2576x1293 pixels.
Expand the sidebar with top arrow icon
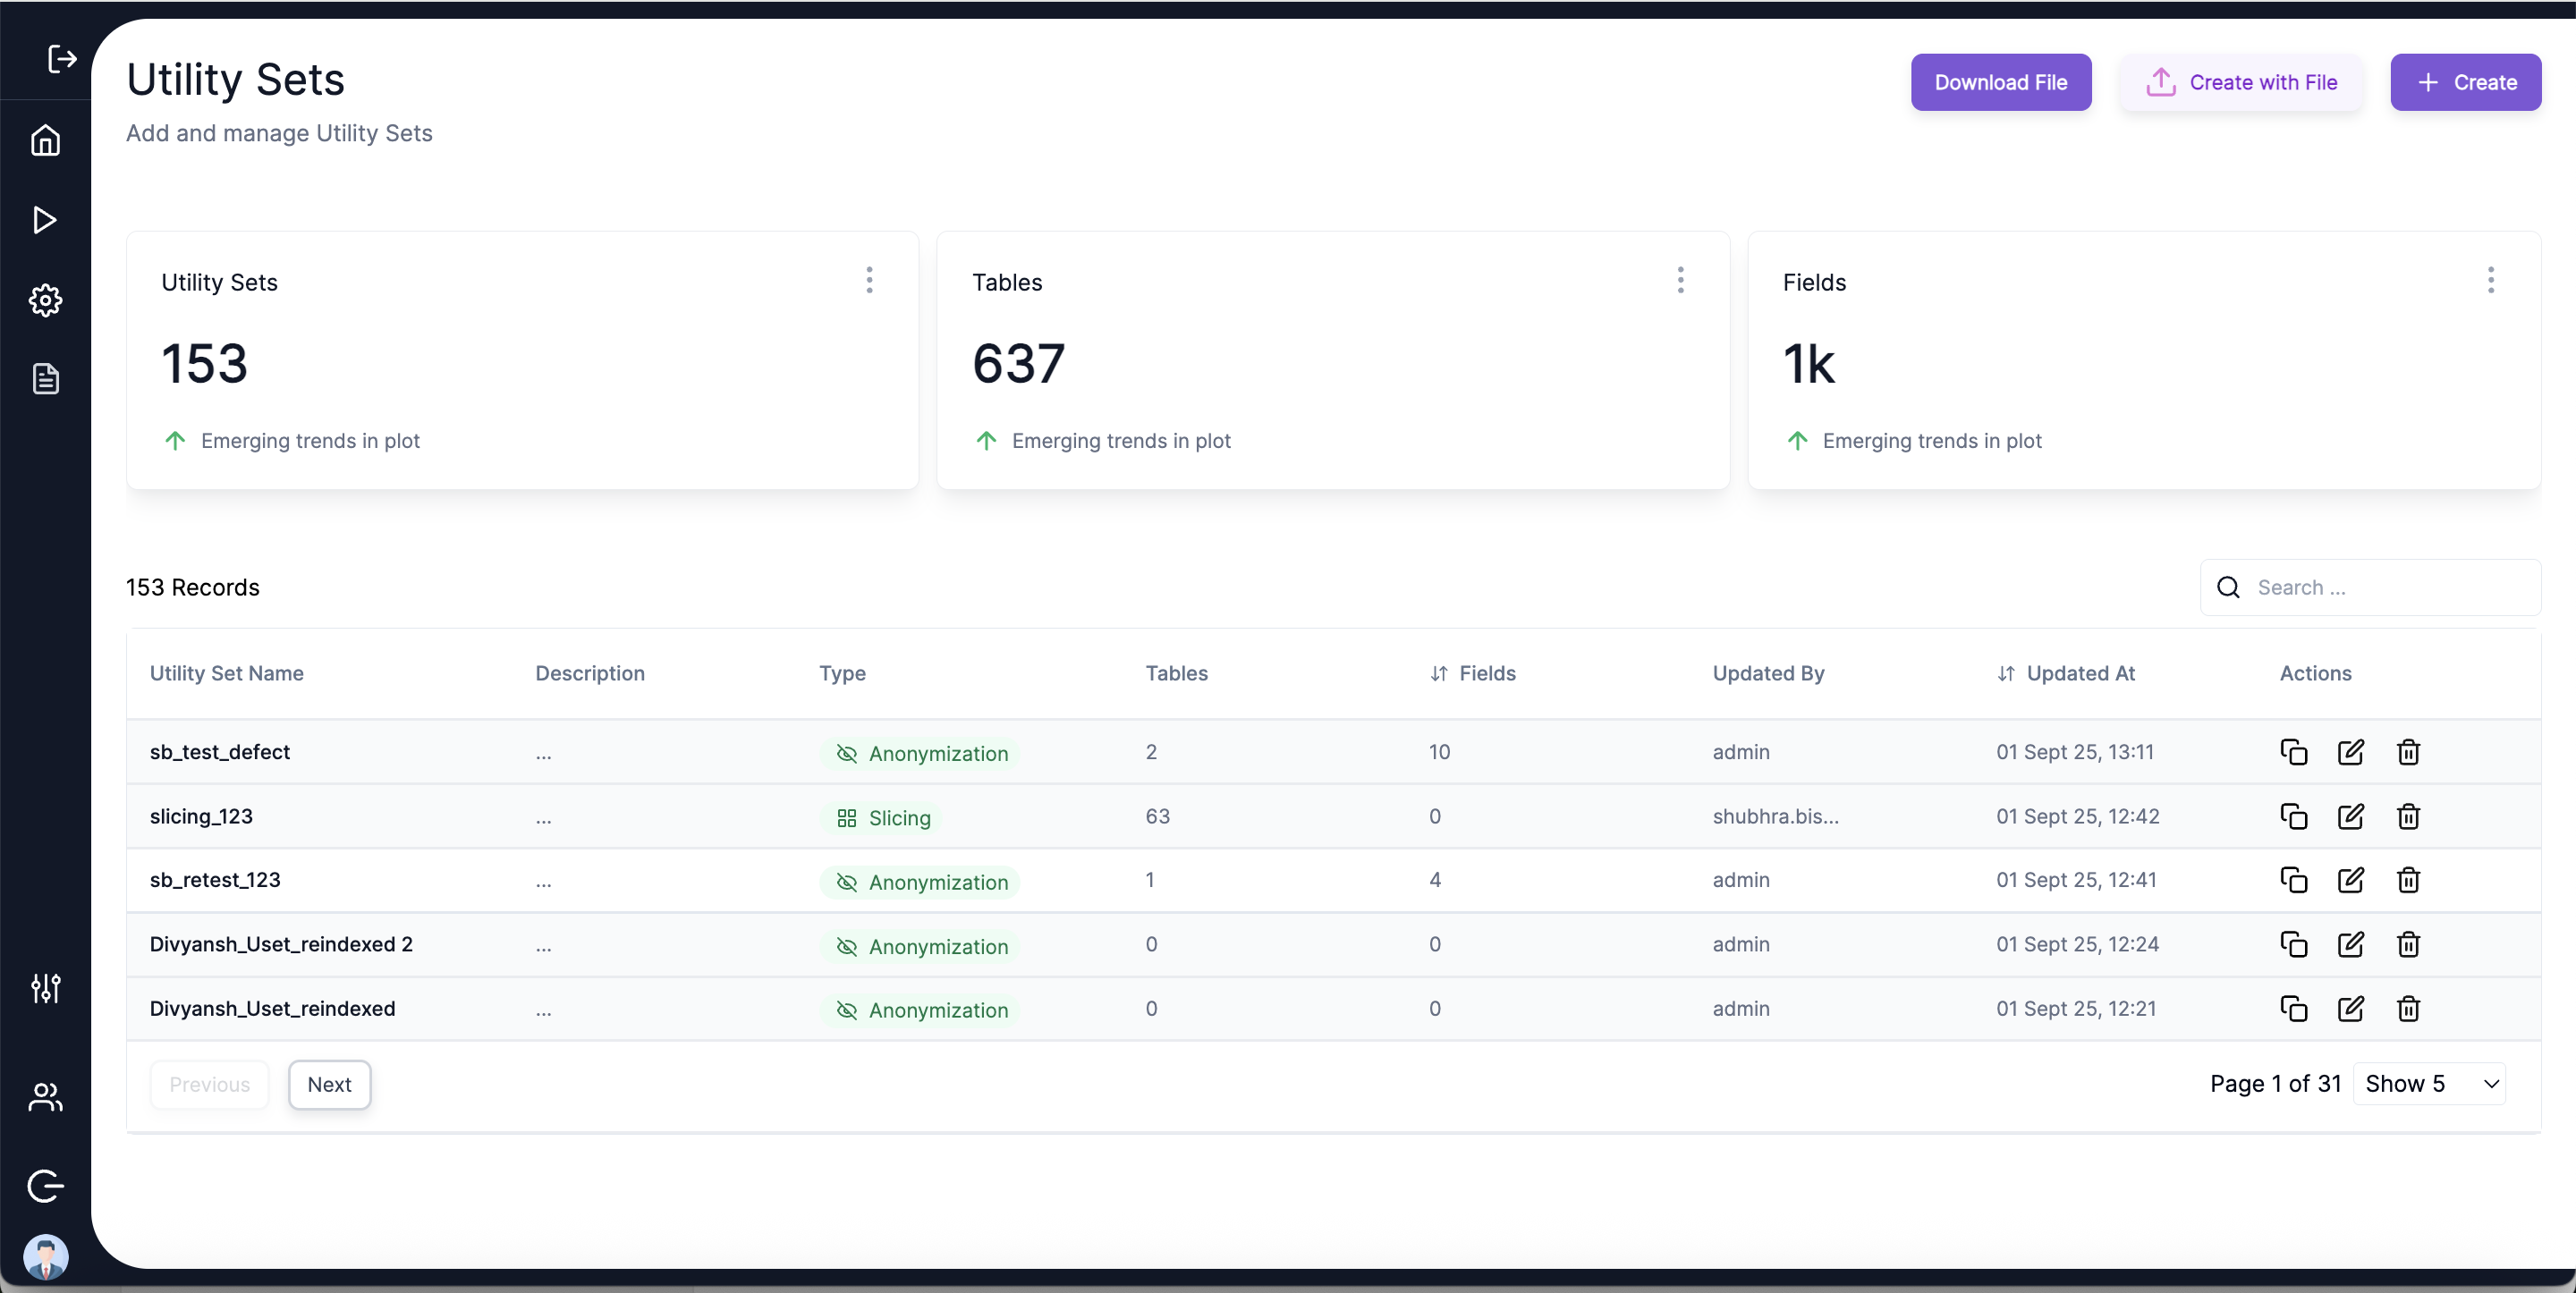tap(62, 59)
